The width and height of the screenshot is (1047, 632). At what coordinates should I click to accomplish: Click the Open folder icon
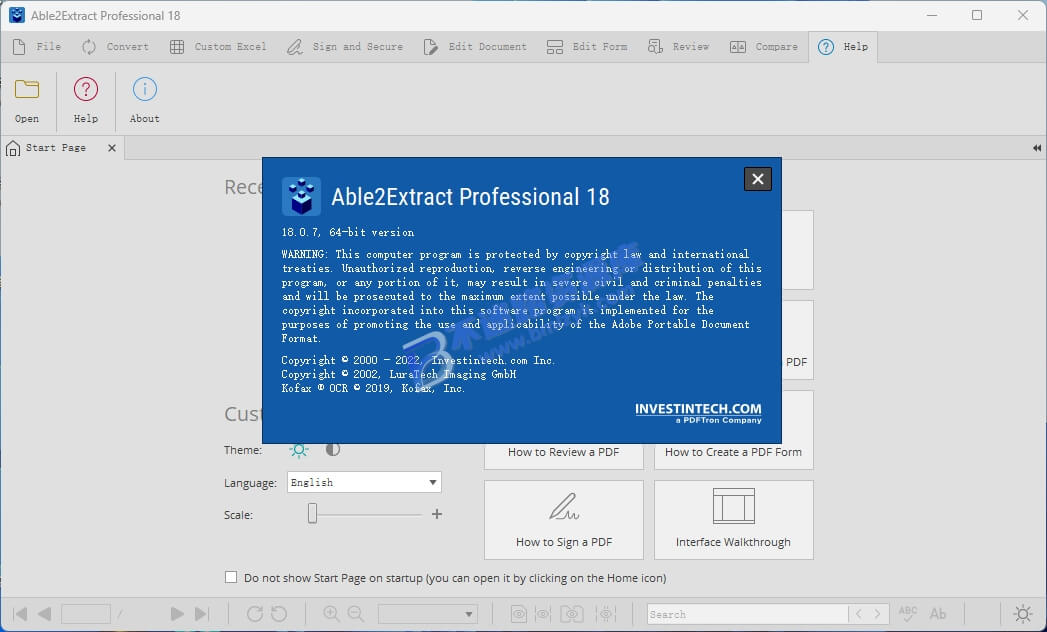pyautogui.click(x=27, y=90)
